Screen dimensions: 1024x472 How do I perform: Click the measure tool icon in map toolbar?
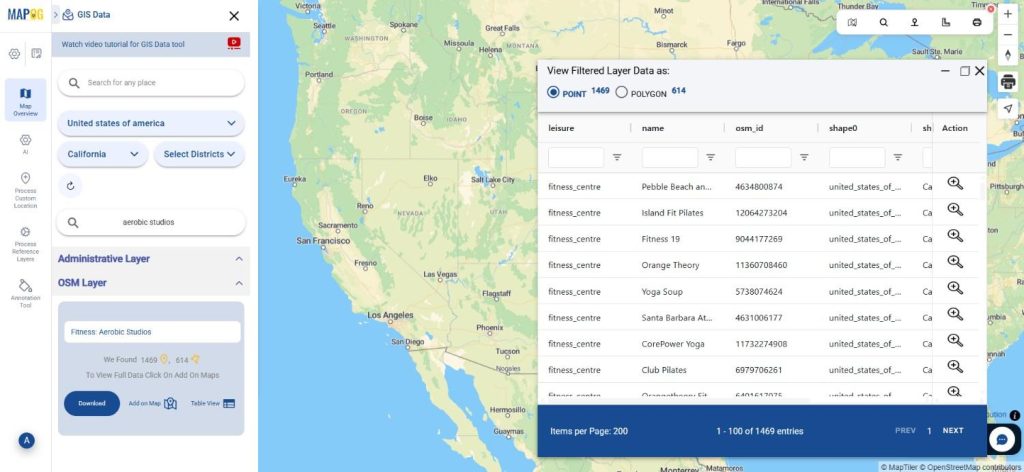tap(946, 22)
